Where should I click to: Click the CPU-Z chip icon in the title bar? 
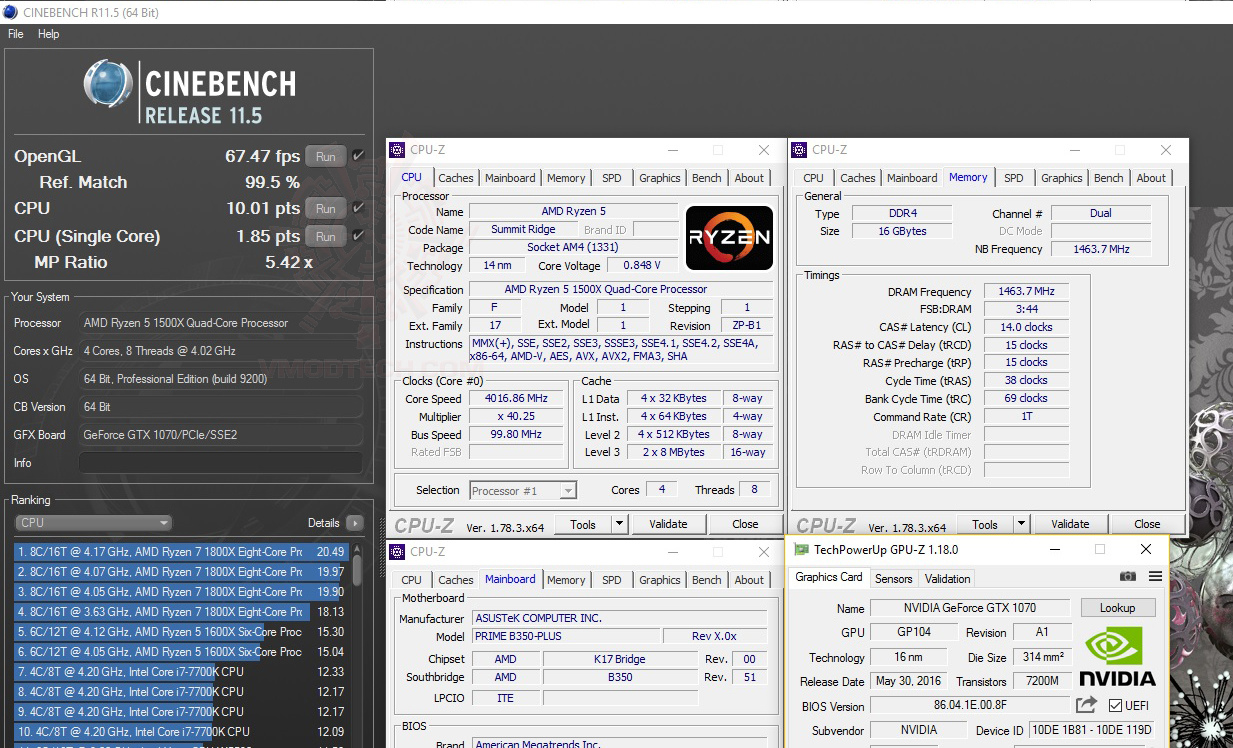pyautogui.click(x=398, y=149)
